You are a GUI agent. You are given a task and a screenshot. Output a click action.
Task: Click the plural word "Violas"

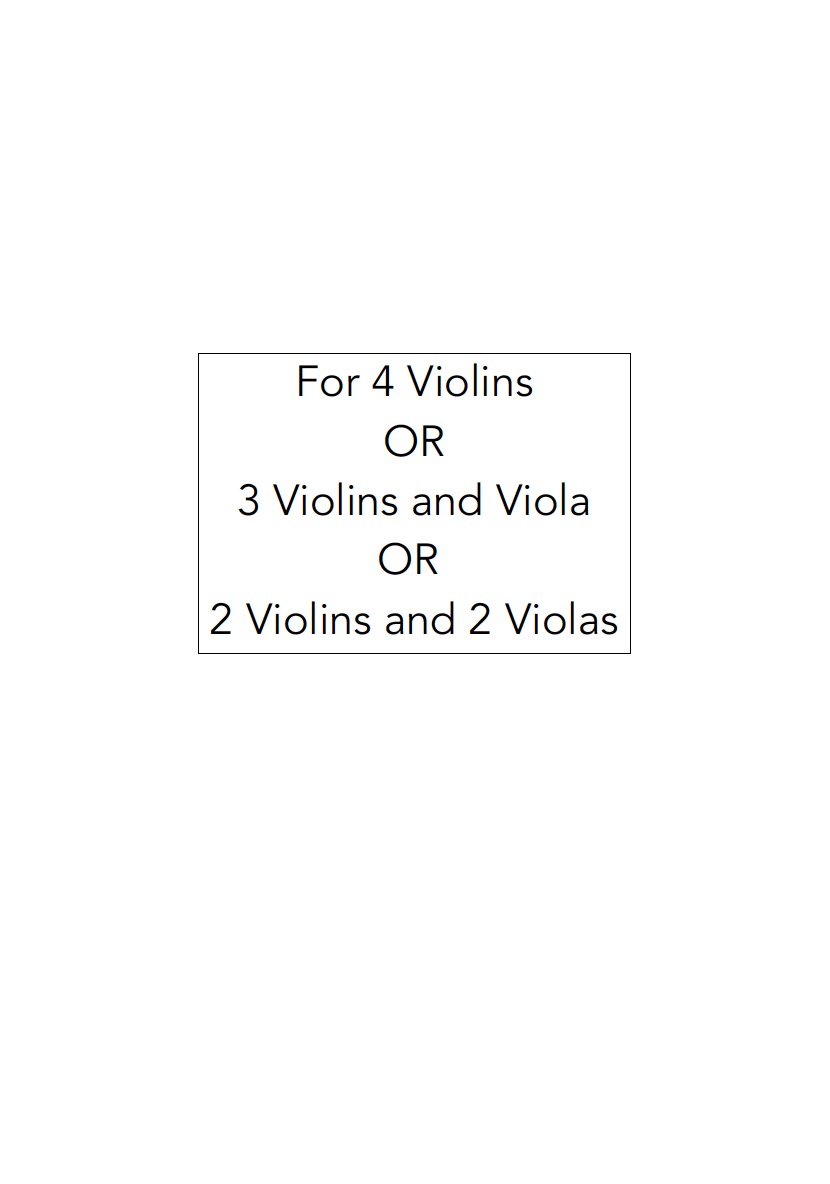click(x=561, y=620)
